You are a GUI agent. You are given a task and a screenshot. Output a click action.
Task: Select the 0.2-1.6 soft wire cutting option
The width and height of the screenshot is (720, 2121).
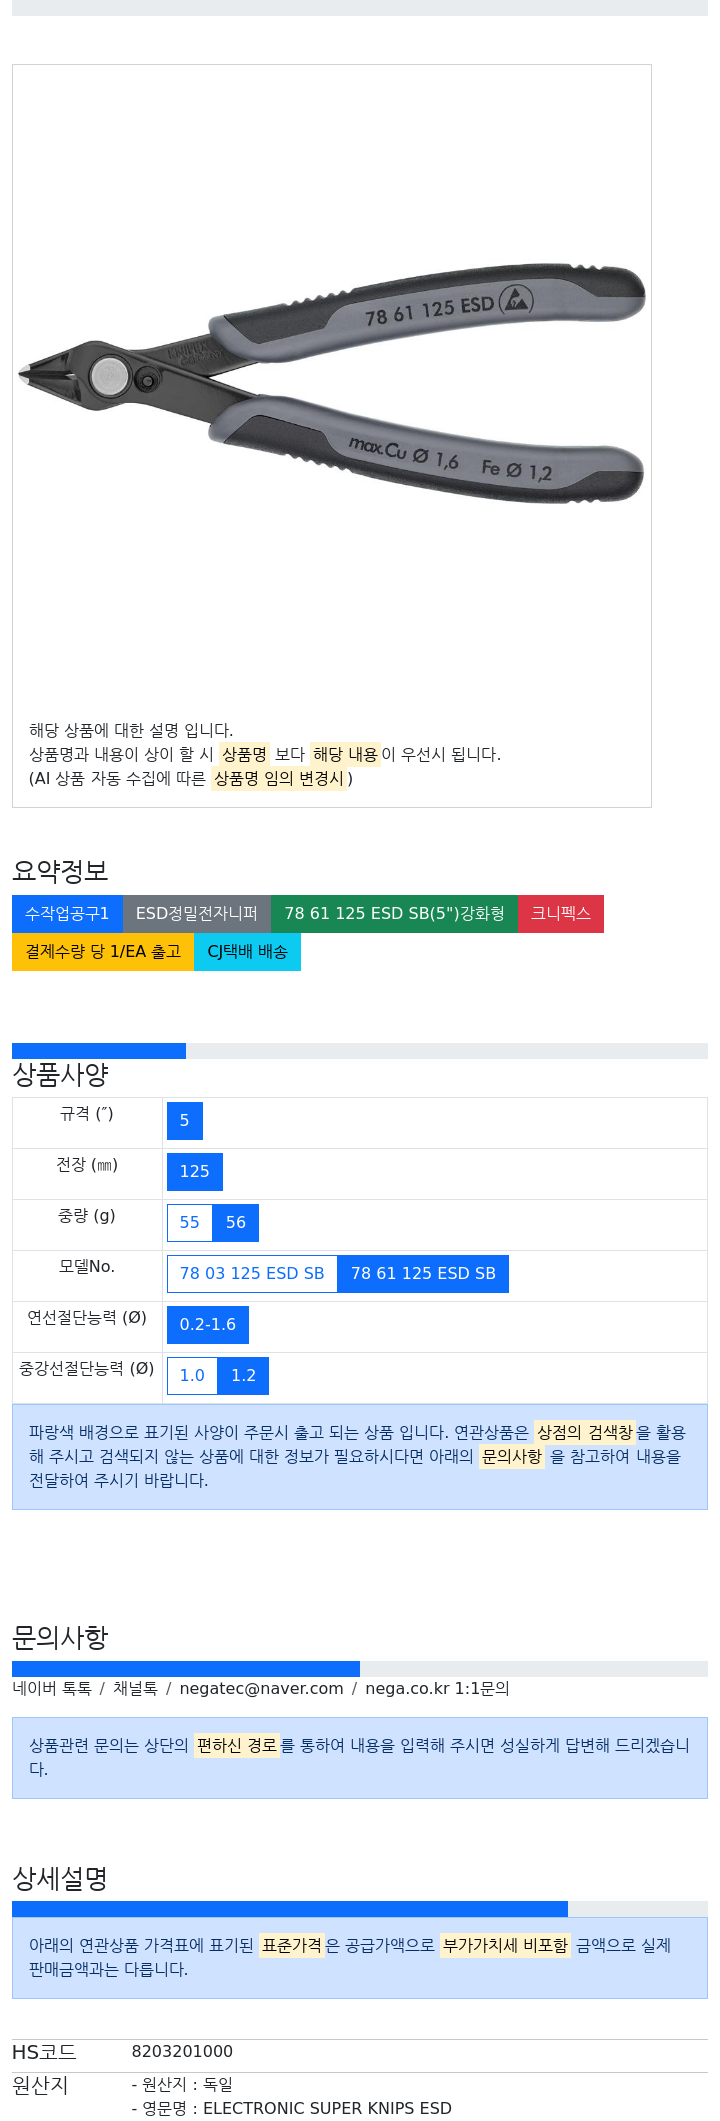[208, 1325]
